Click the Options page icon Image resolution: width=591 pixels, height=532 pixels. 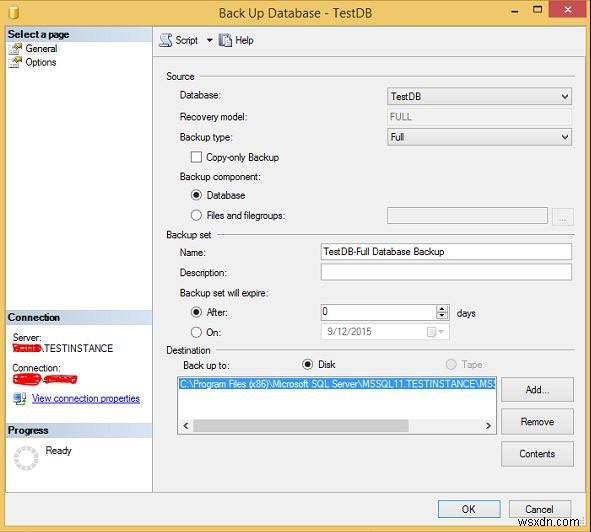pyautogui.click(x=15, y=63)
